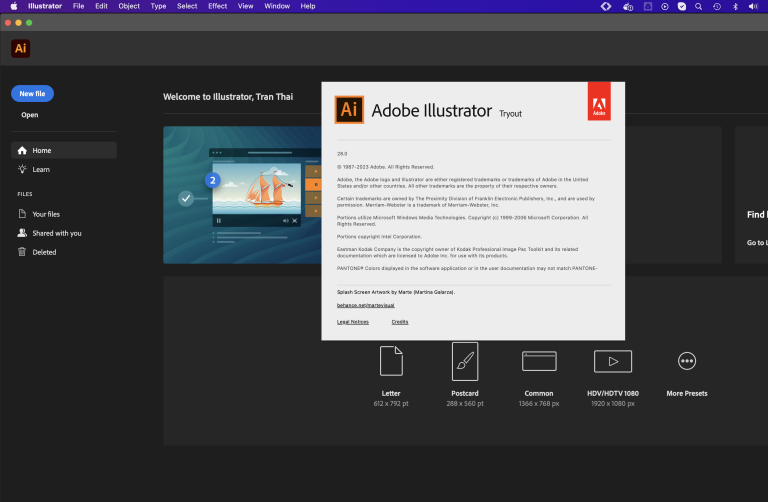
Task: Click the Deleted trash icon
Action: pos(22,252)
